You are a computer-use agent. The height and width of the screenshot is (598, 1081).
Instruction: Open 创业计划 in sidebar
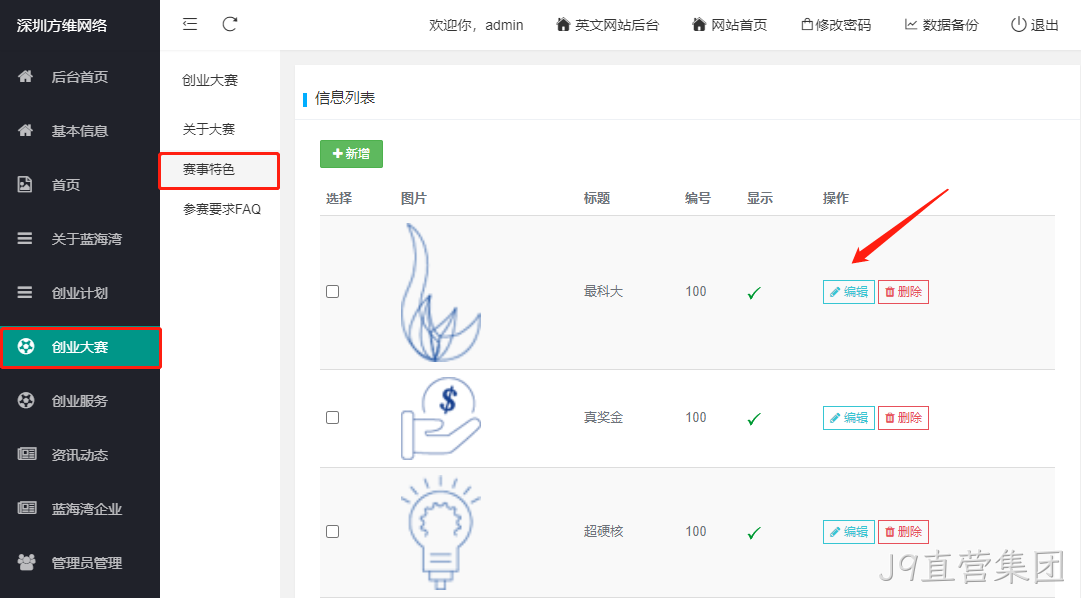tap(80, 292)
